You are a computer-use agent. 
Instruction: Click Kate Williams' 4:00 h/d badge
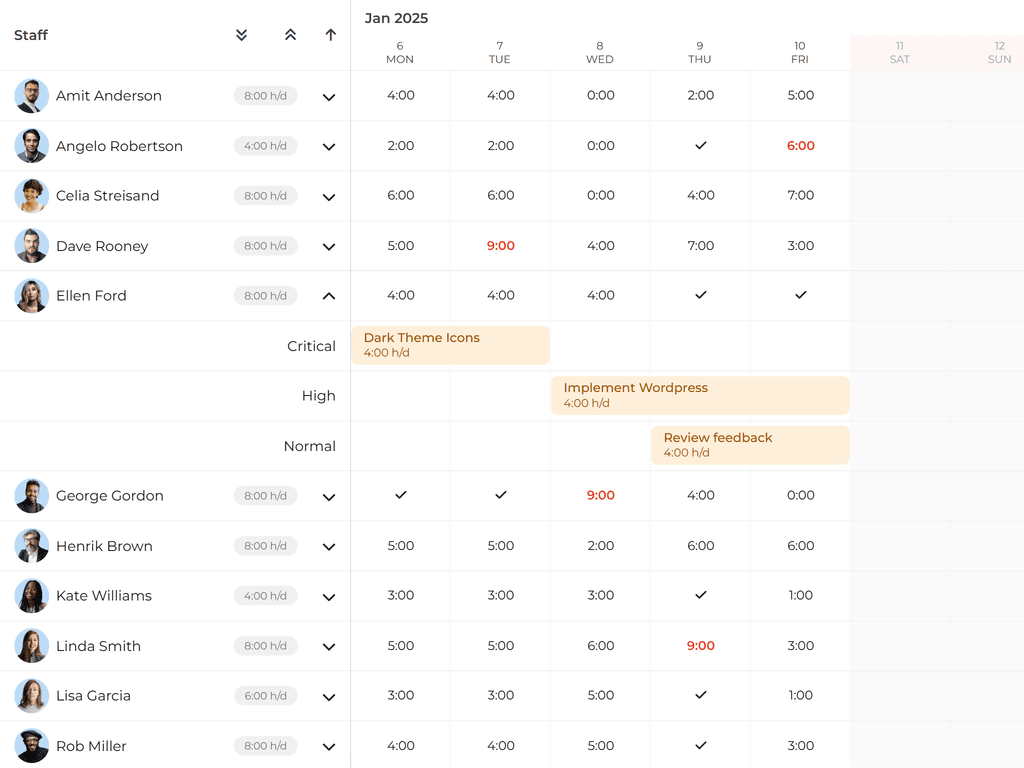pyautogui.click(x=264, y=595)
